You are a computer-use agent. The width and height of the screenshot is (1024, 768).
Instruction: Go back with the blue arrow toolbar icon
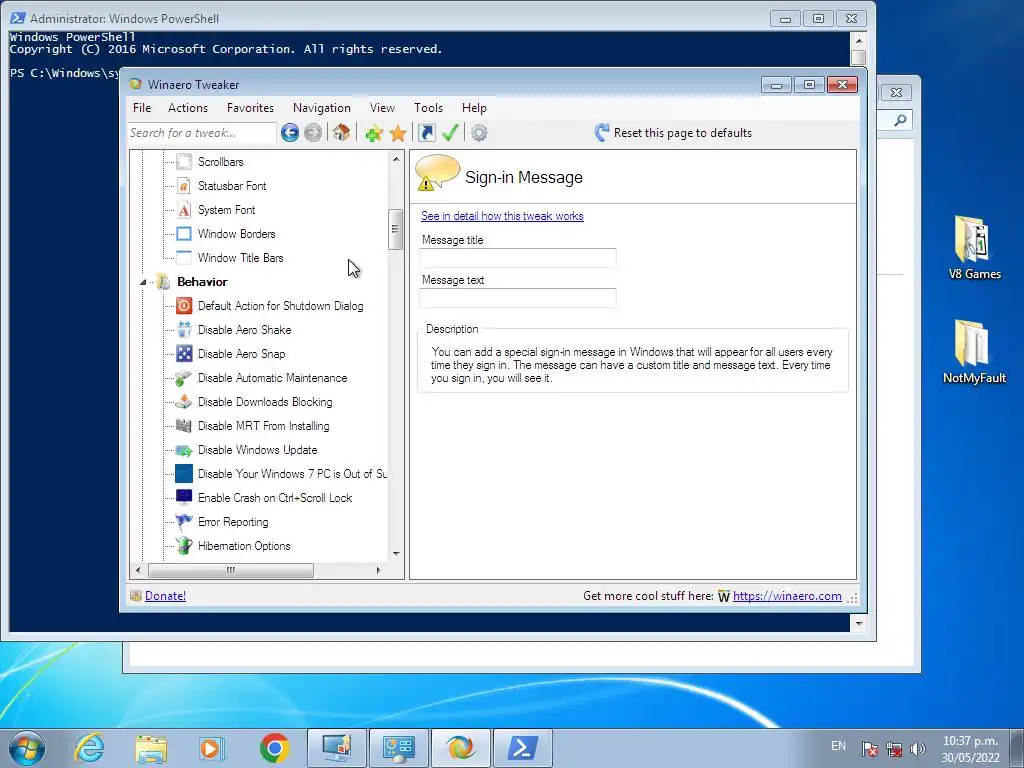tap(290, 133)
